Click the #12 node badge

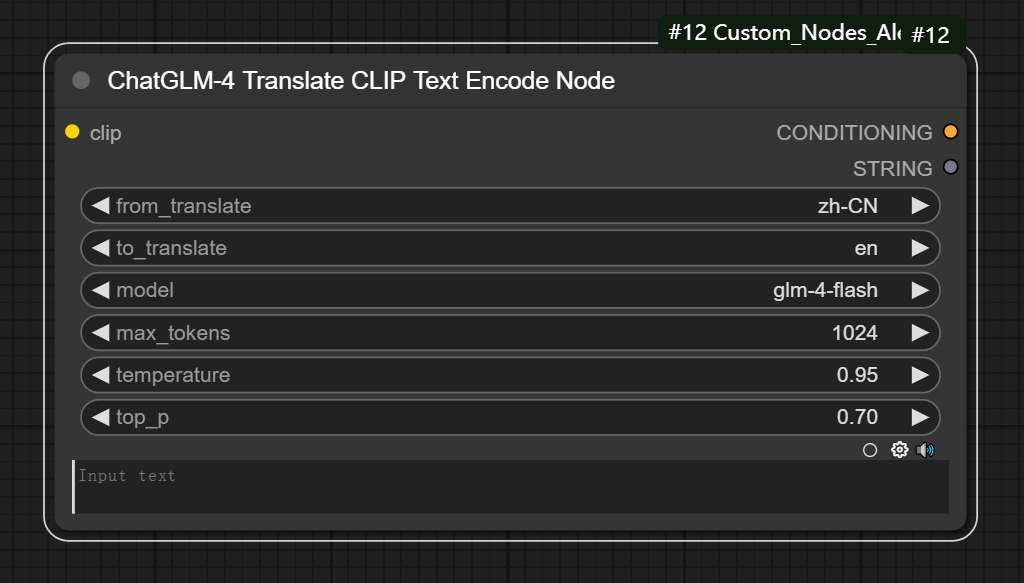[930, 35]
